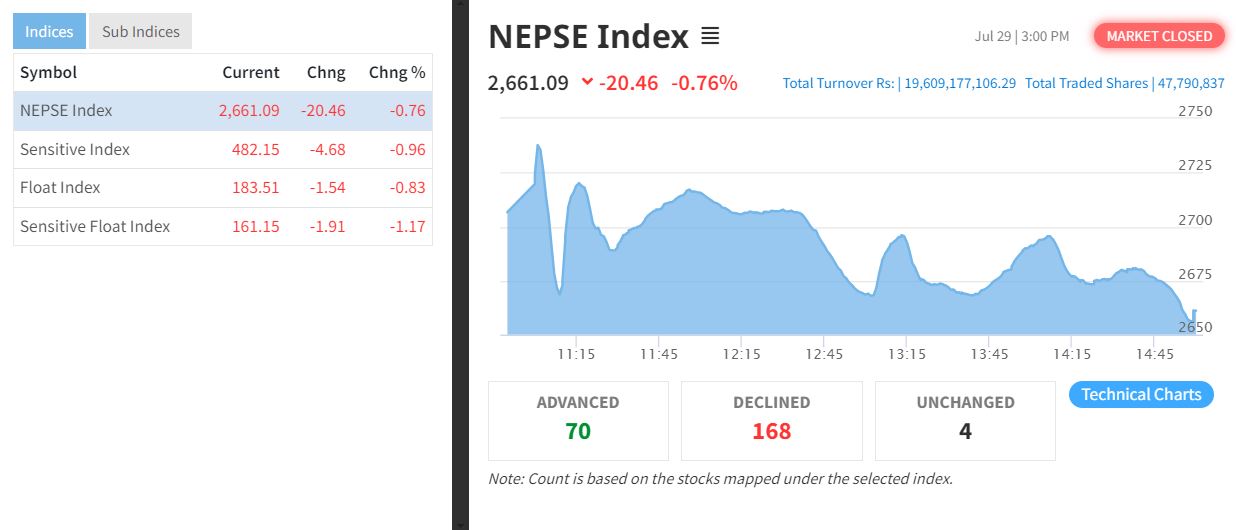Select the Indices tab
Viewport: 1236px width, 530px height.
(x=49, y=31)
